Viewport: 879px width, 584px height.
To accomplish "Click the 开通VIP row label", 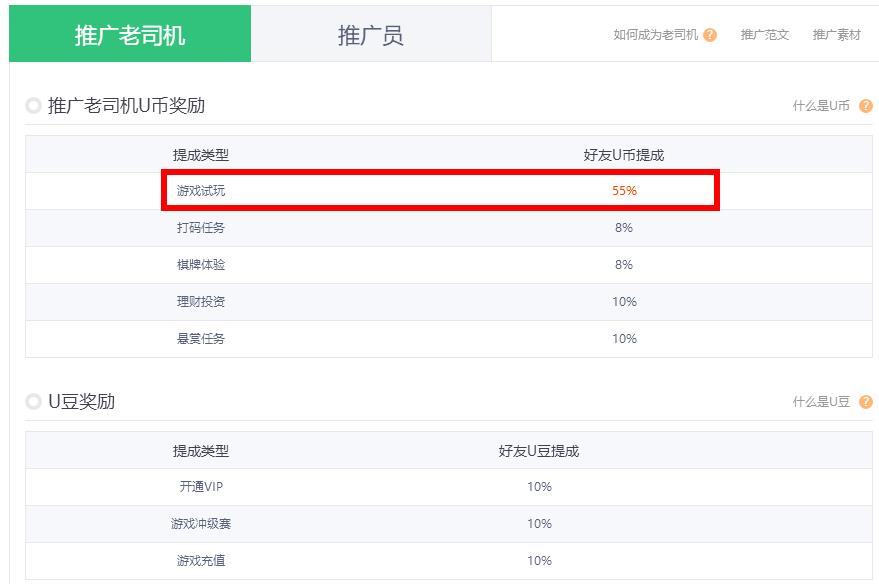I will coord(201,486).
